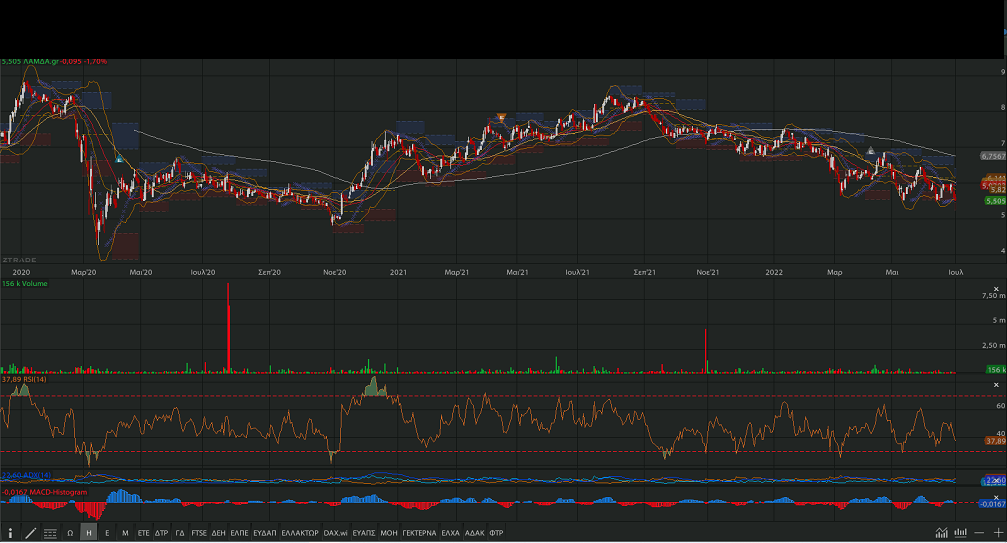The image size is (1007, 543).
Task: Toggle the daily Η timeframe
Action: [x=89, y=533]
